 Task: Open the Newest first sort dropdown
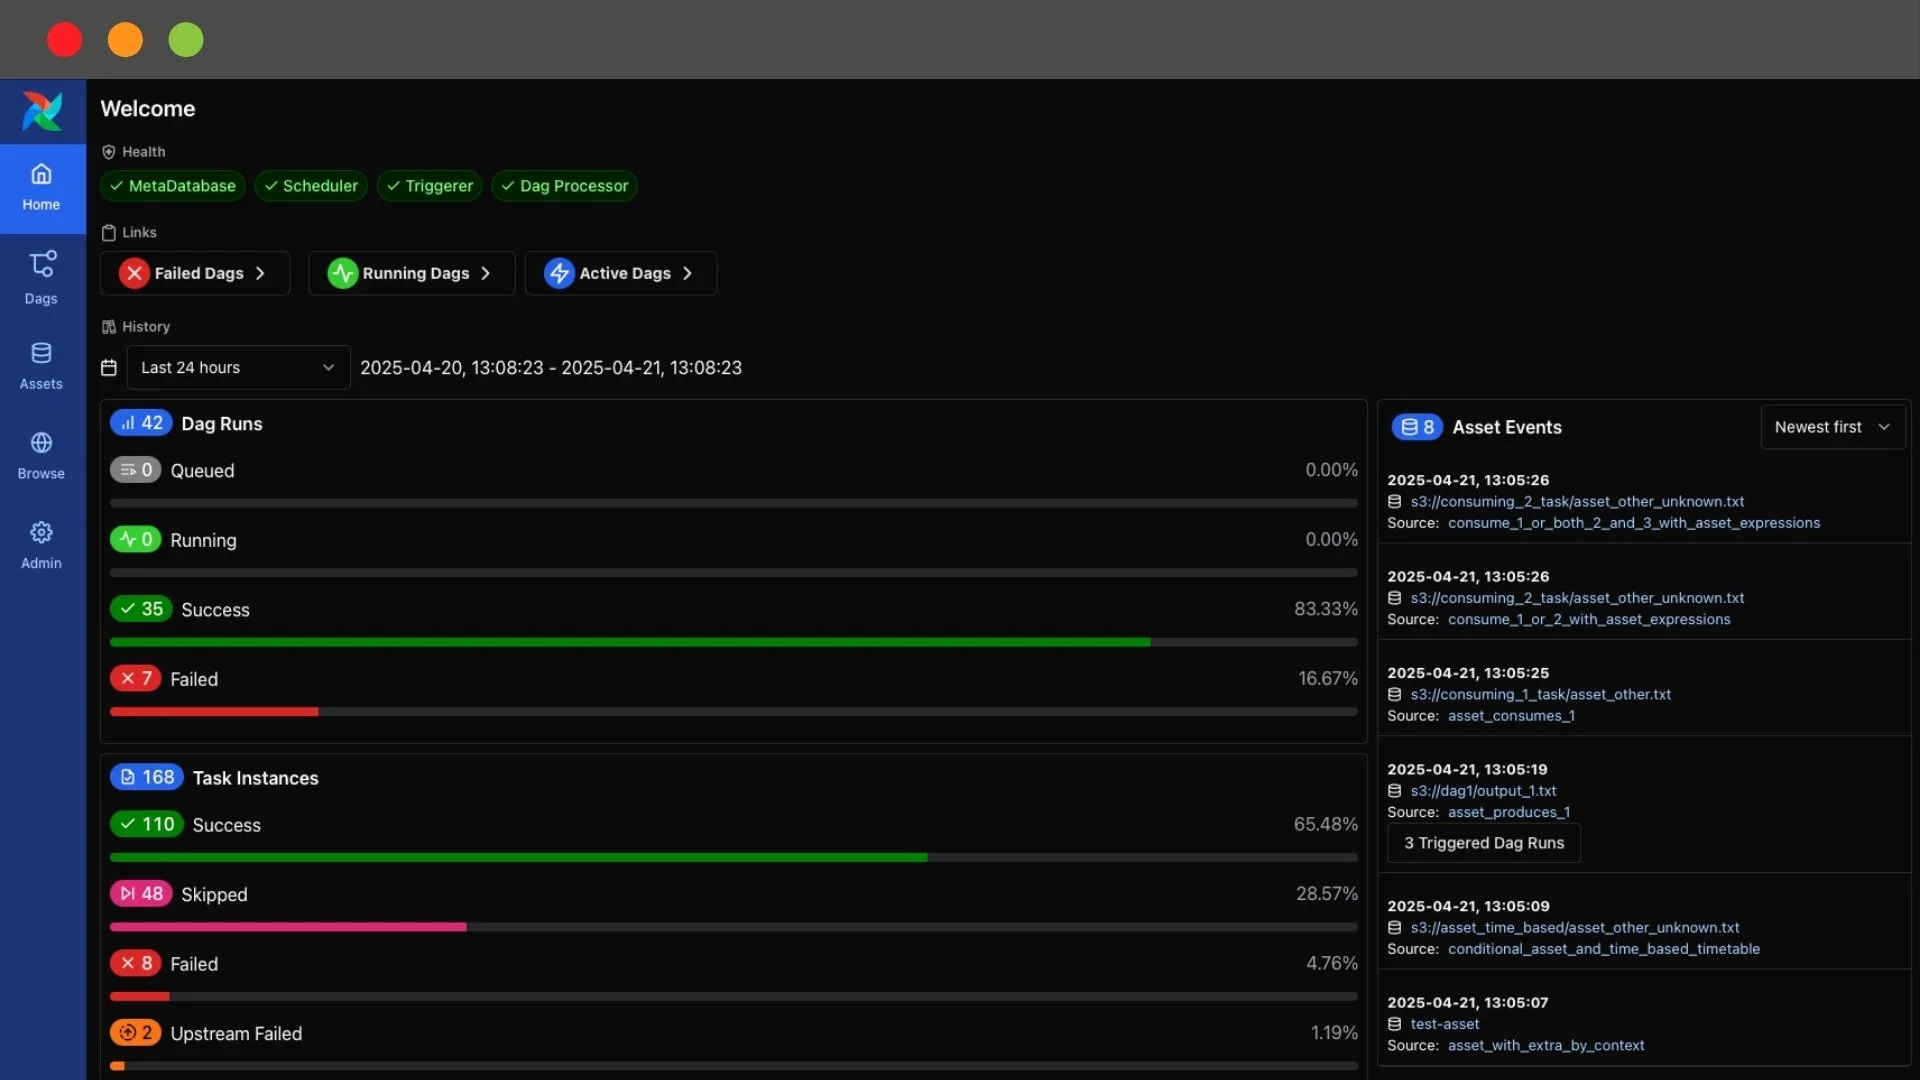pos(1833,427)
